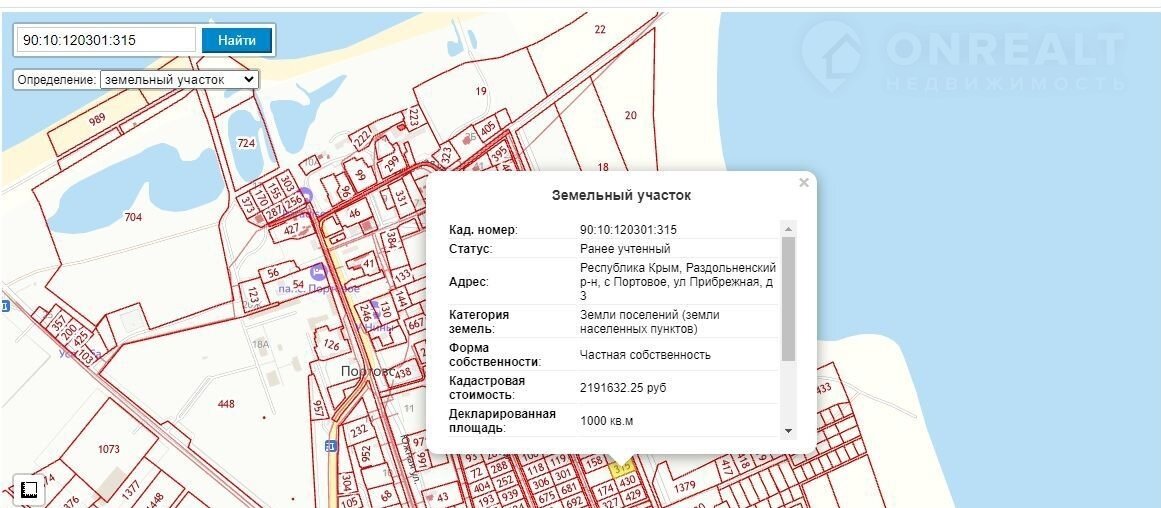Open the Определение type dropdown

(x=179, y=79)
